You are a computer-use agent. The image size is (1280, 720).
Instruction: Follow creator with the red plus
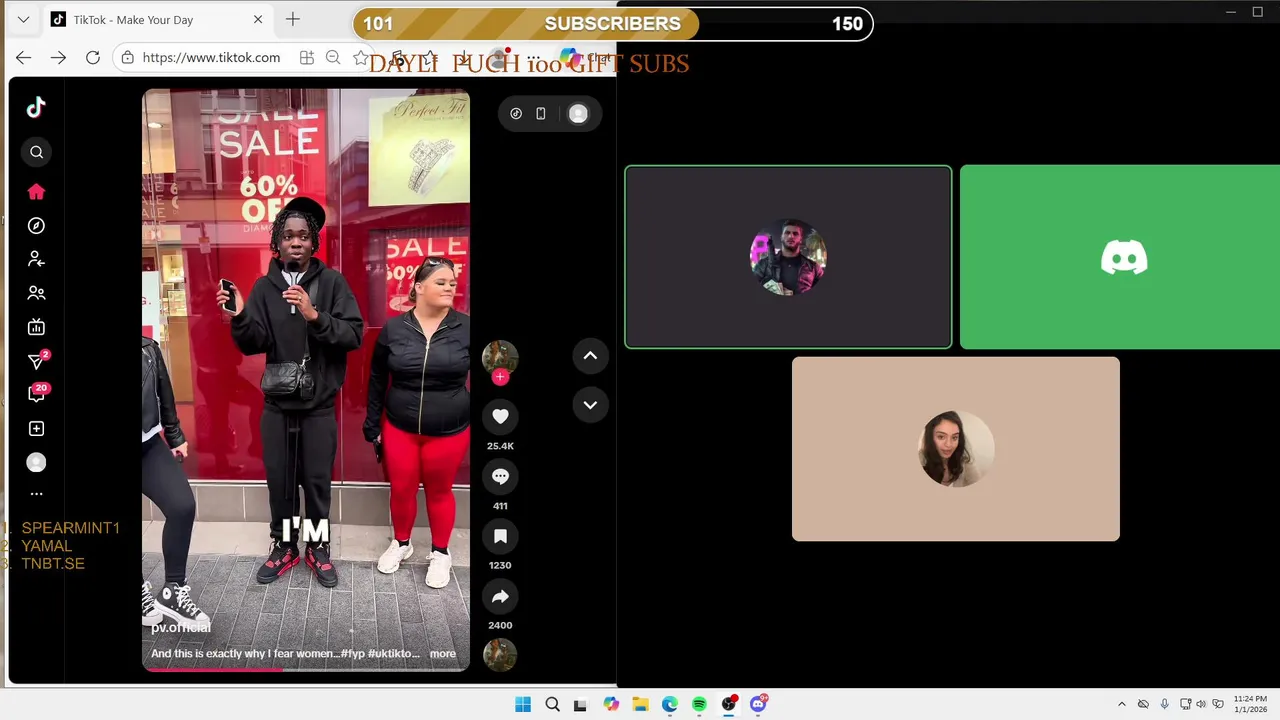click(500, 377)
